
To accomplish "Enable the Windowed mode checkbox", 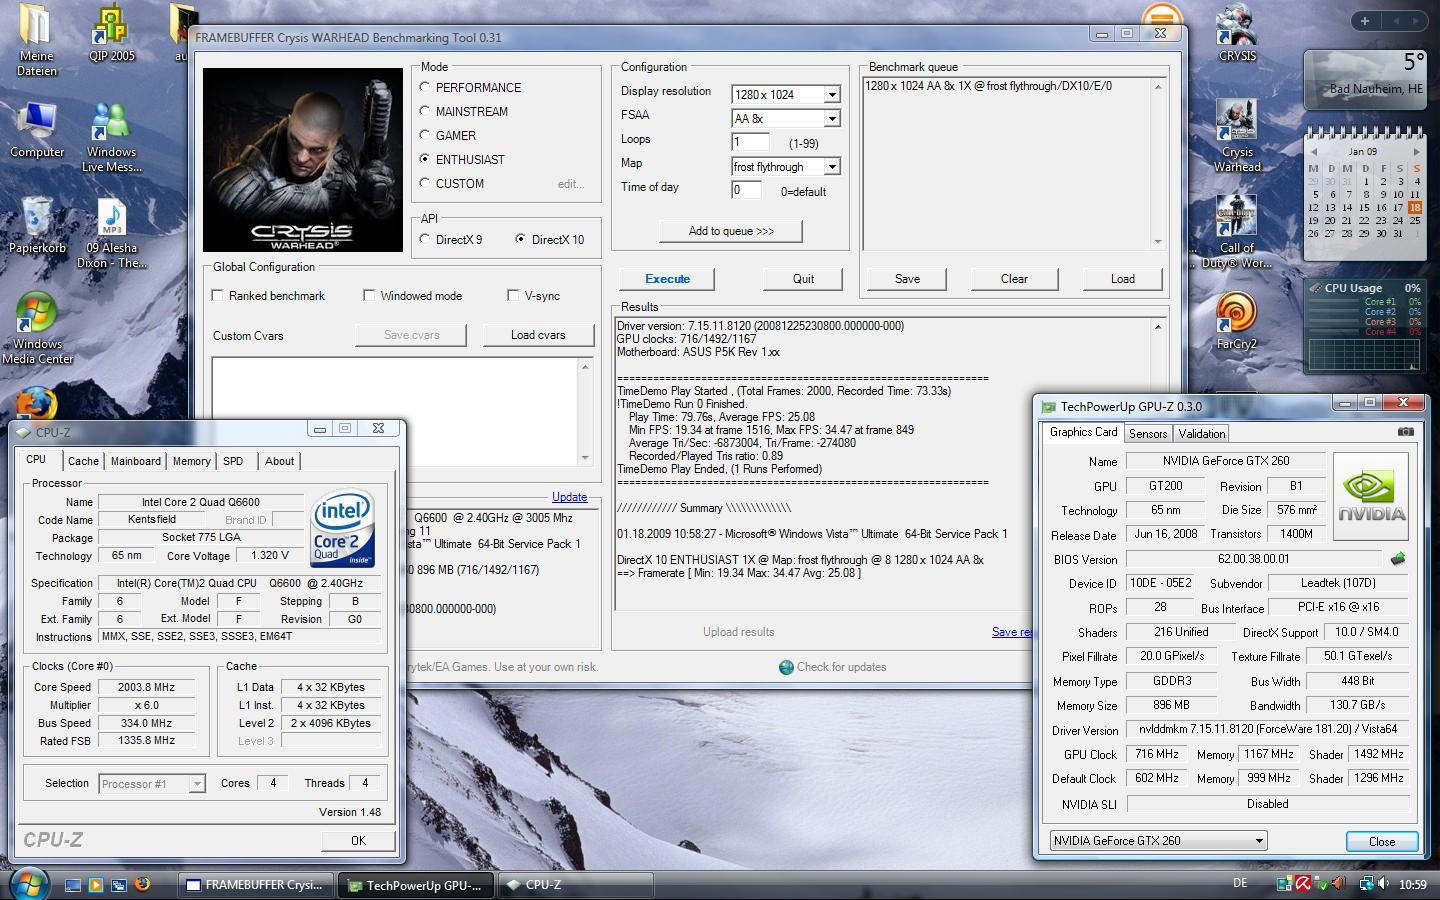I will click(369, 295).
